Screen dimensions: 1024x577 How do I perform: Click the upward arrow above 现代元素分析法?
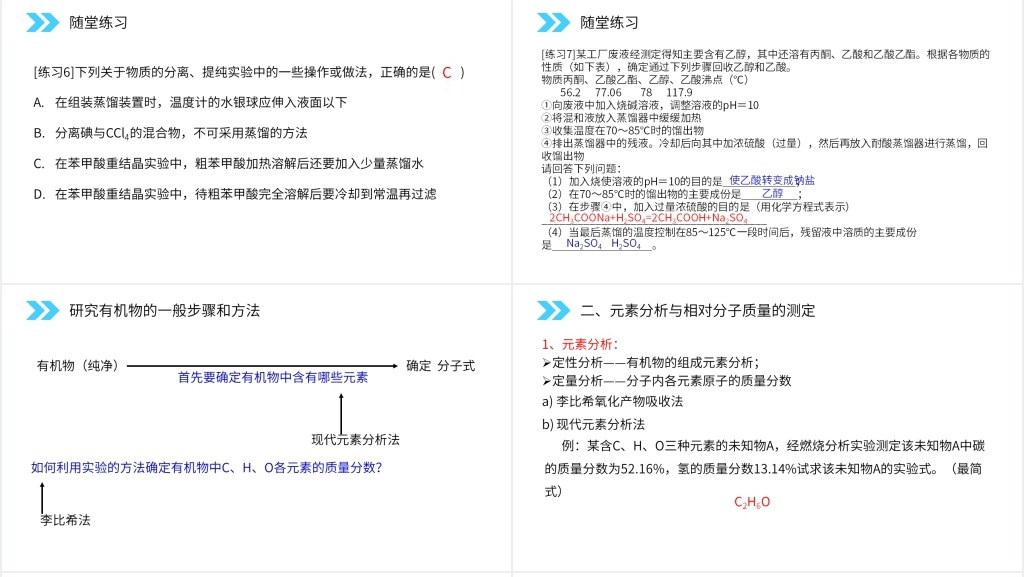[x=341, y=413]
